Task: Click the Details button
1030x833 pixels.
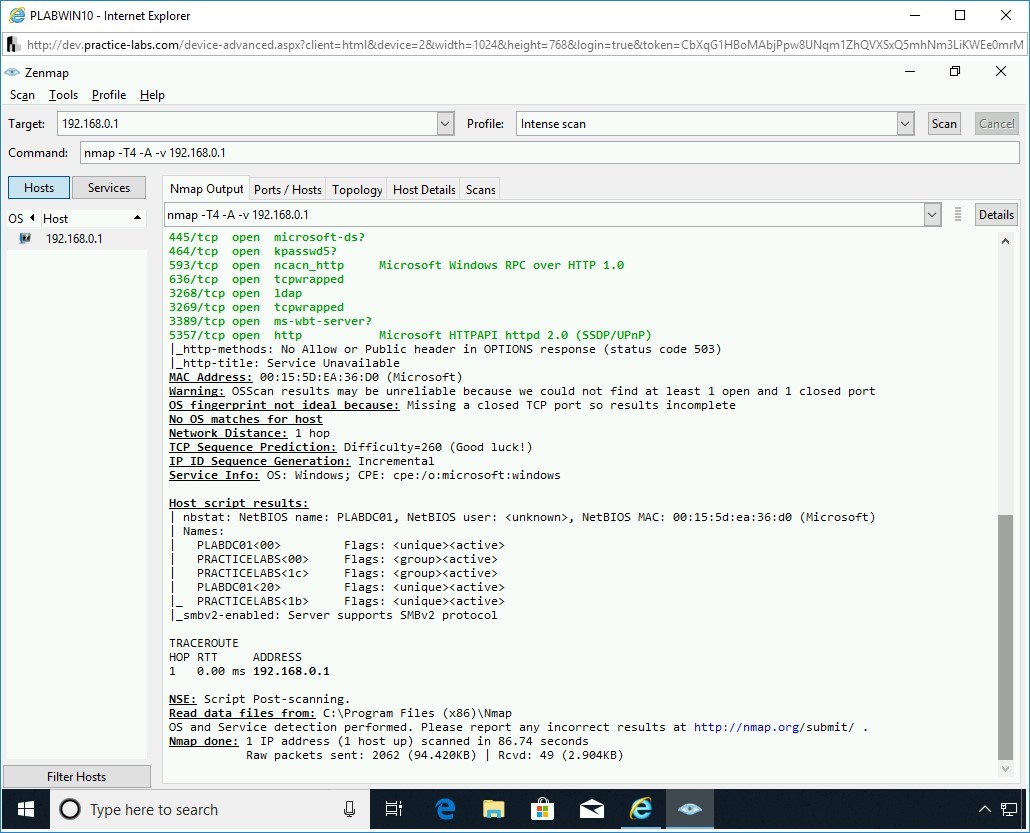Action: [996, 215]
